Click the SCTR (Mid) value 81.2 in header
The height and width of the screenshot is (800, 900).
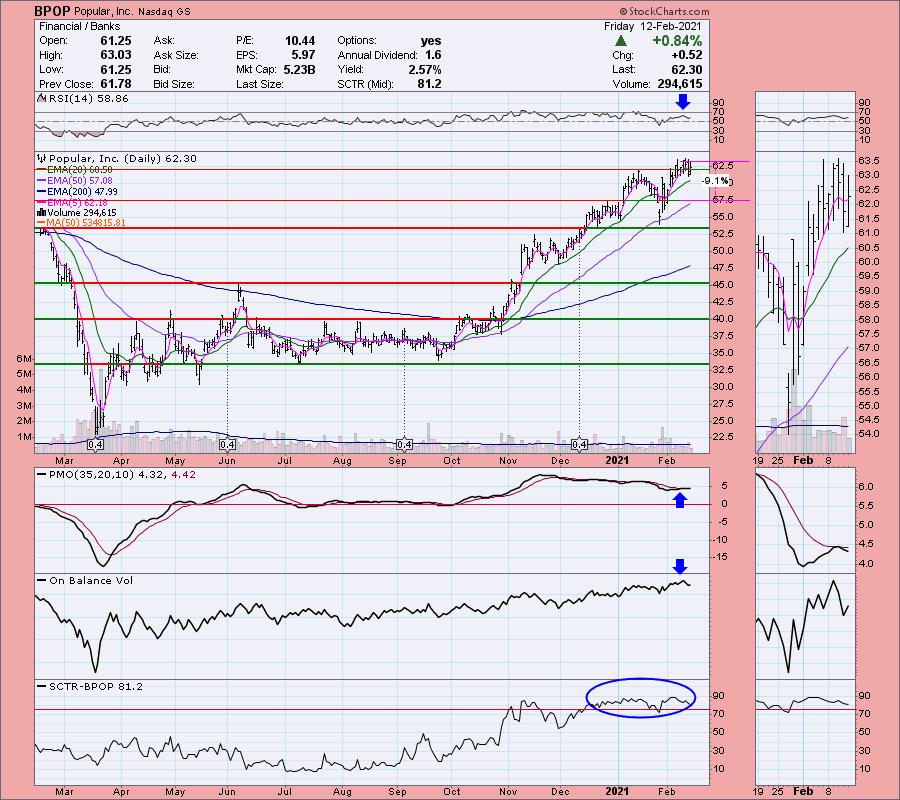tap(430, 84)
